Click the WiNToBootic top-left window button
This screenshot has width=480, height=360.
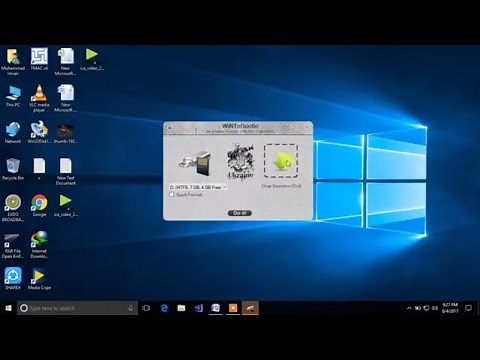pos(169,127)
